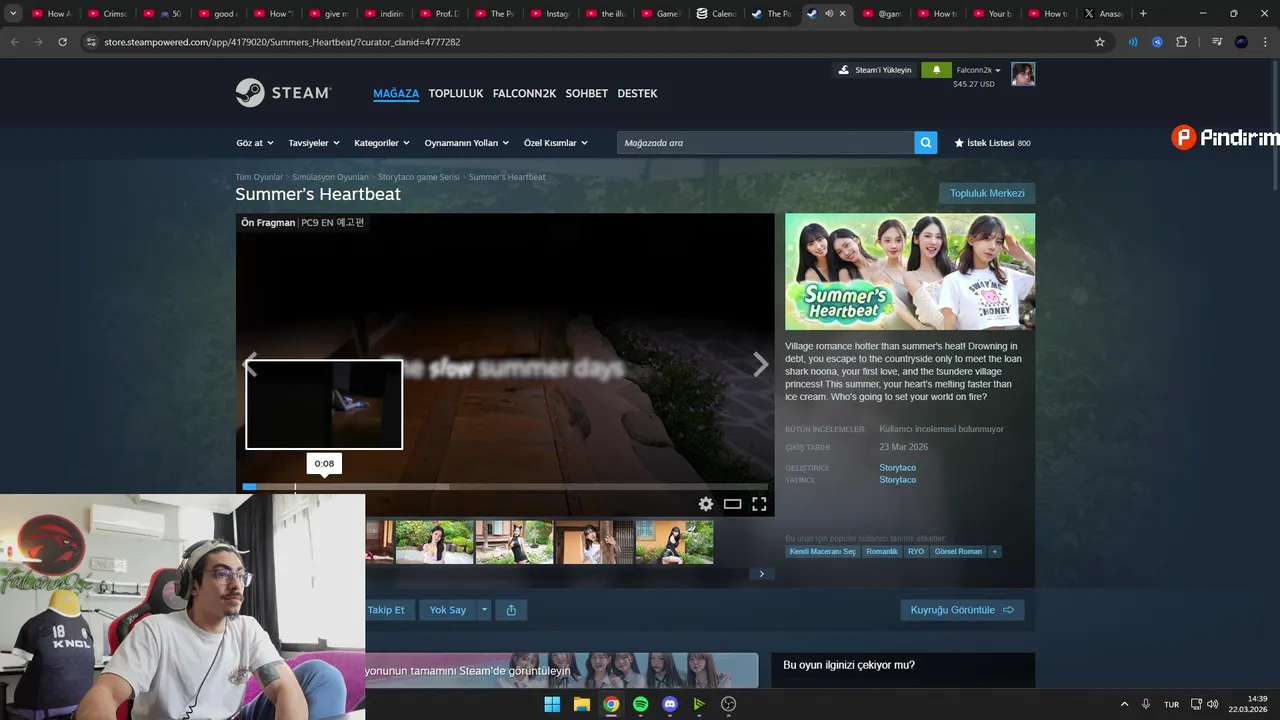Switch to the Calendar browser tab
Screen dimensions: 1280x720
[716, 14]
